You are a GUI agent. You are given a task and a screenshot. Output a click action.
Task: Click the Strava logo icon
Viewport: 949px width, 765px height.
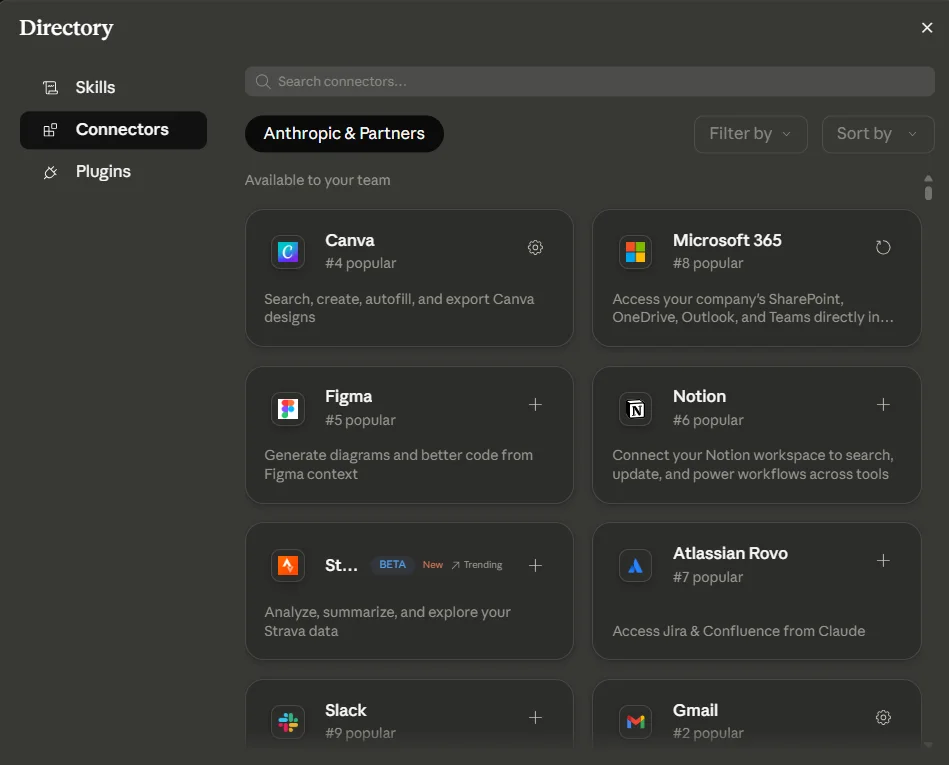coord(287,565)
